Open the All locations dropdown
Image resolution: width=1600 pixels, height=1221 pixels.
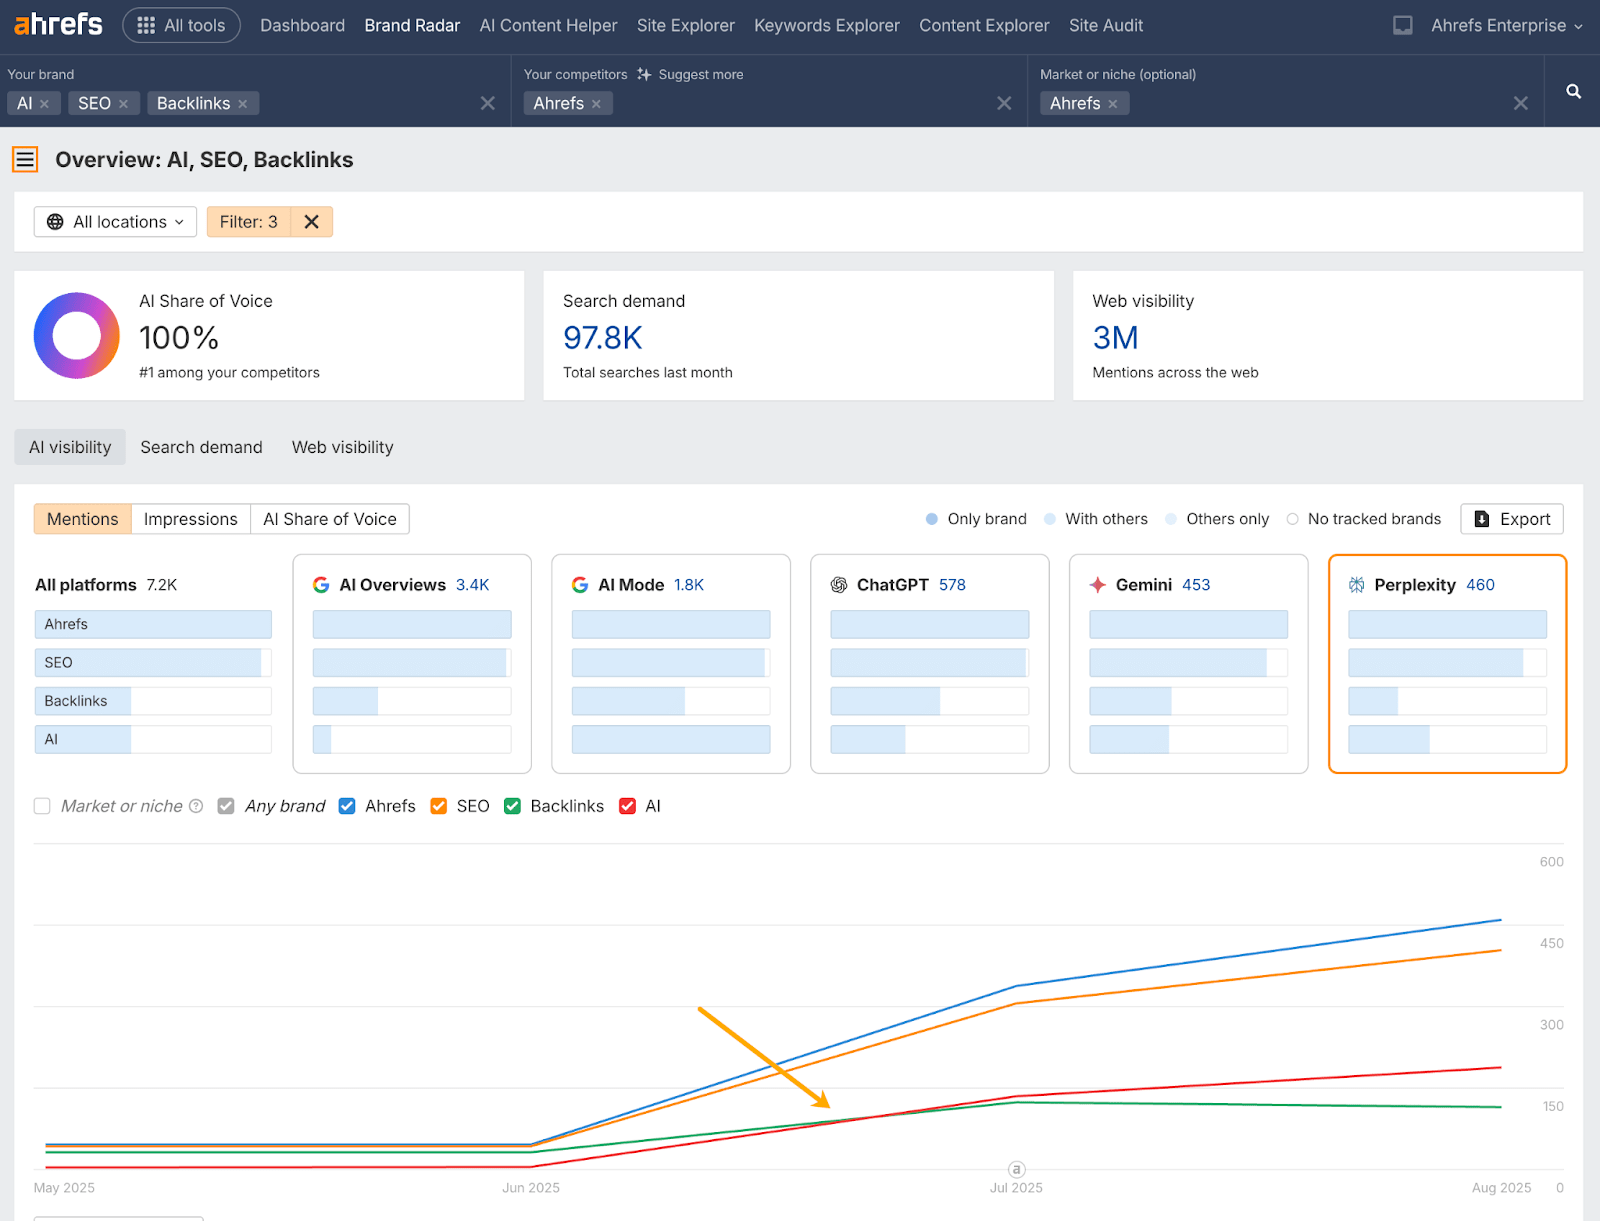click(114, 221)
